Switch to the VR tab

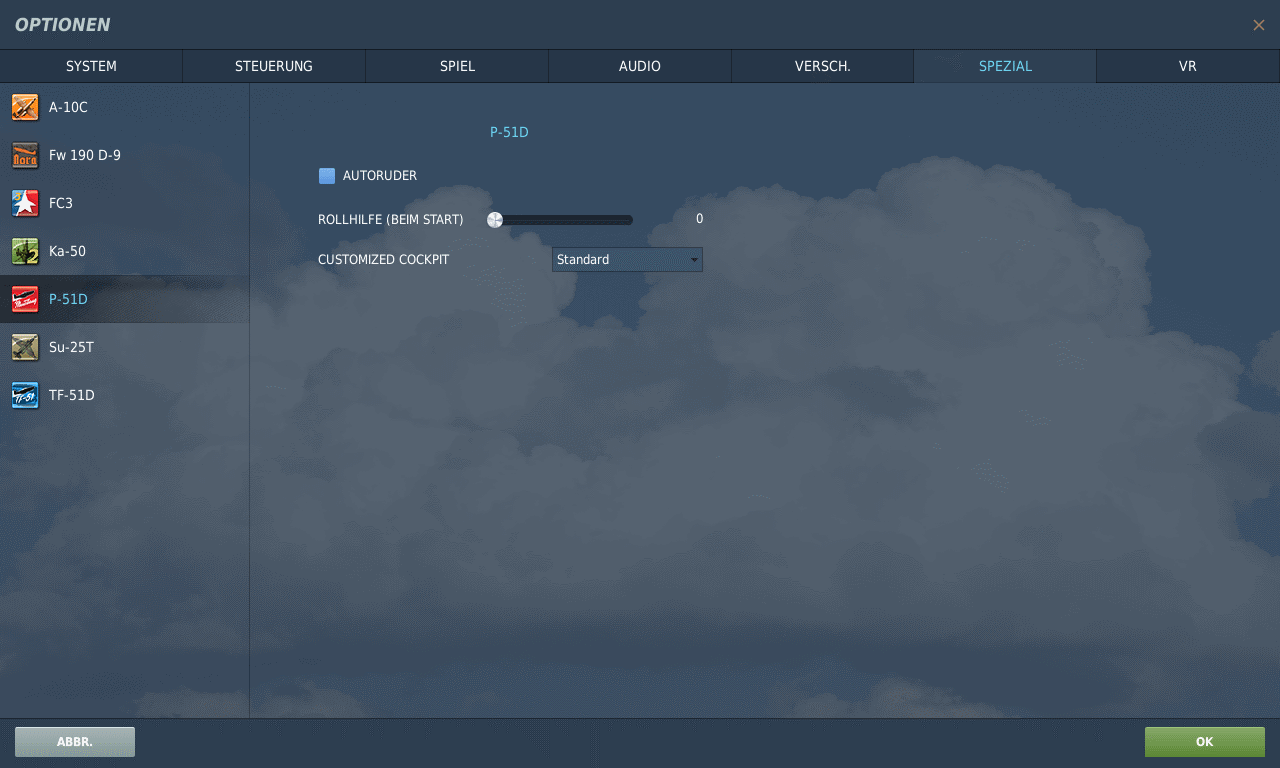1187,66
